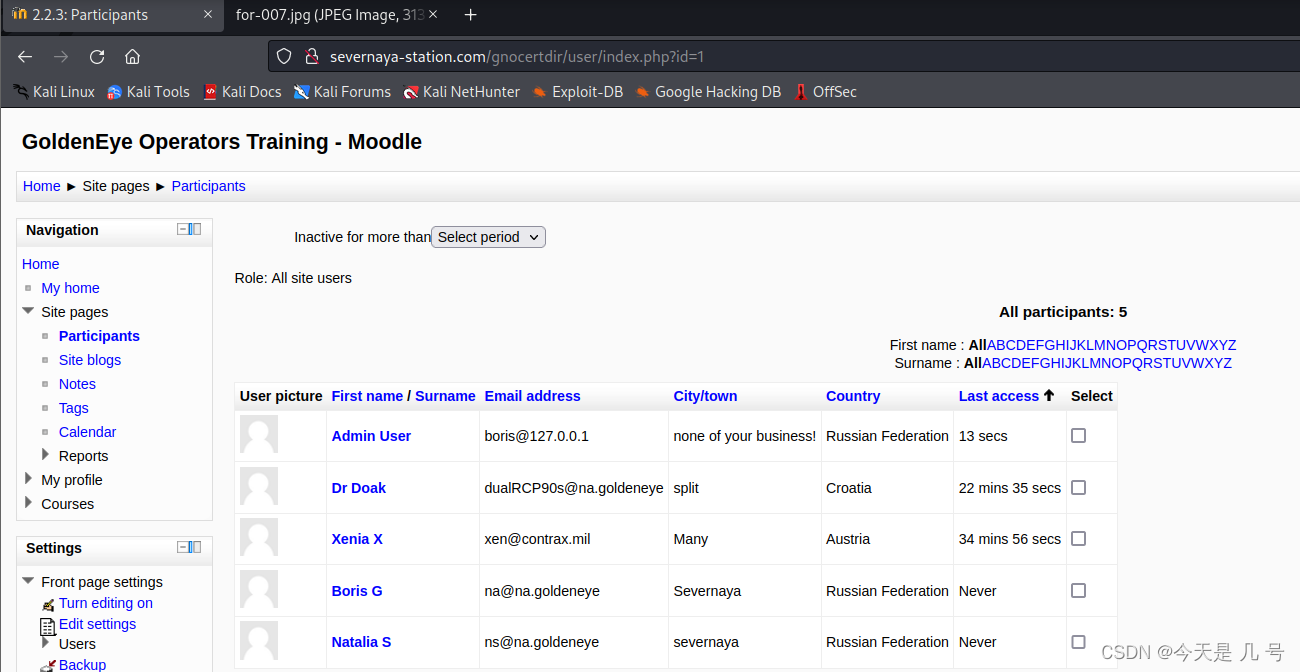This screenshot has height=672, width=1300.
Task: Hide the Navigation block with its minus icon
Action: [x=183, y=229]
